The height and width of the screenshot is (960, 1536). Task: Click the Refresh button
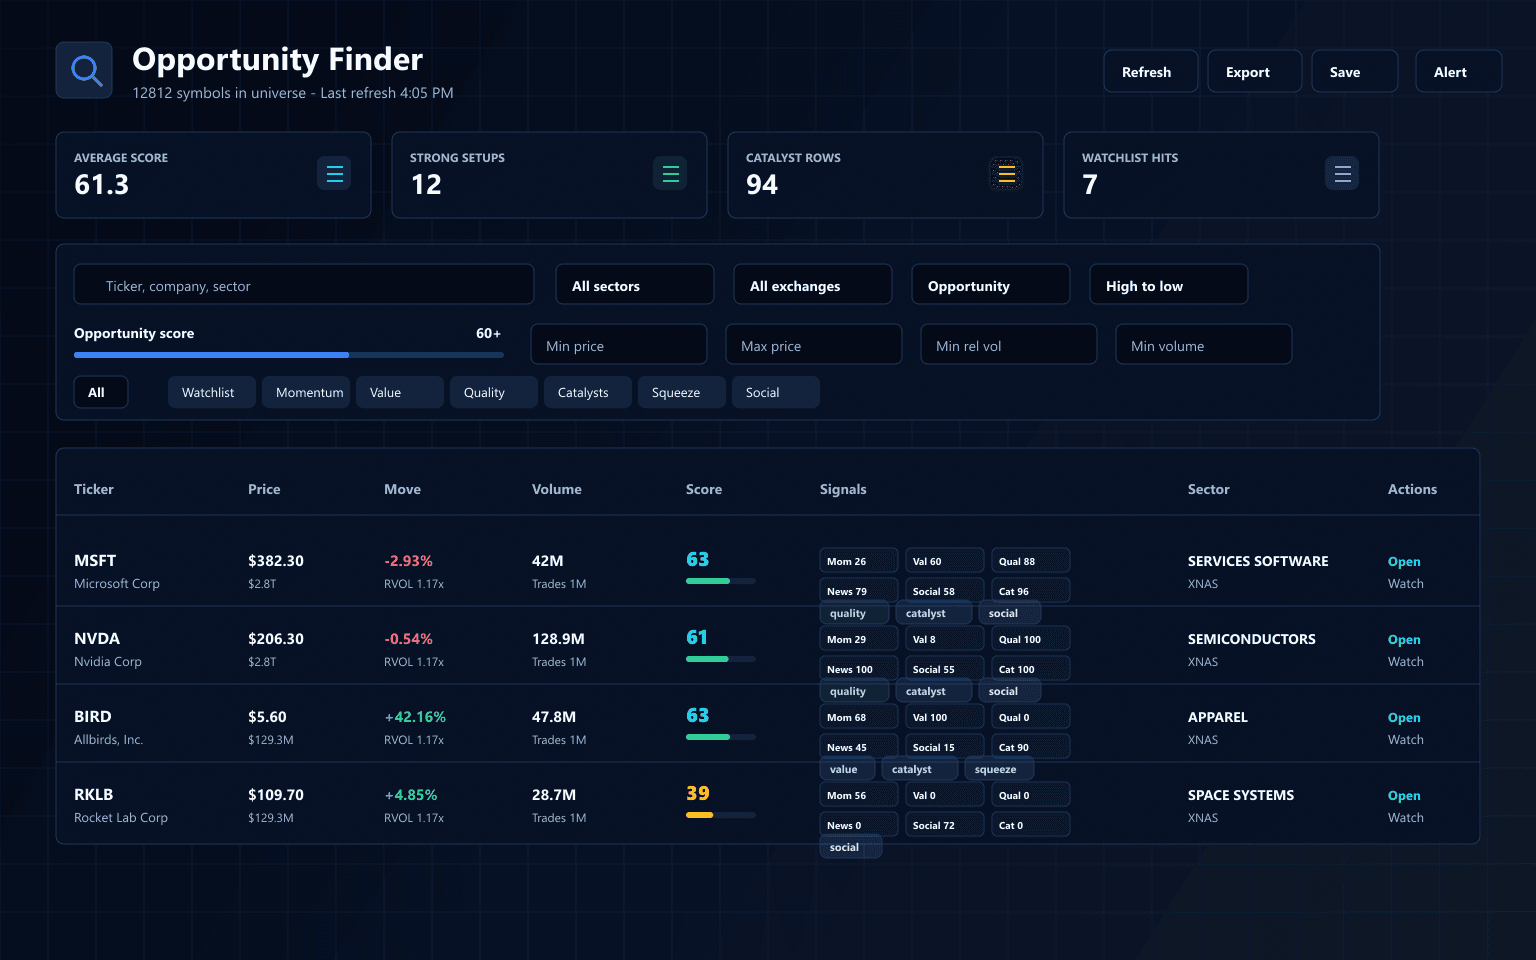click(1150, 71)
